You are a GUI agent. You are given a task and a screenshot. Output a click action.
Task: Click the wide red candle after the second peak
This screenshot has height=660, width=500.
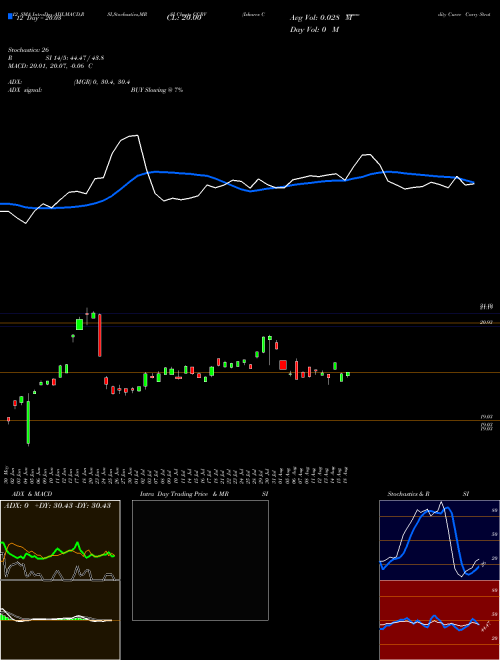(283, 365)
